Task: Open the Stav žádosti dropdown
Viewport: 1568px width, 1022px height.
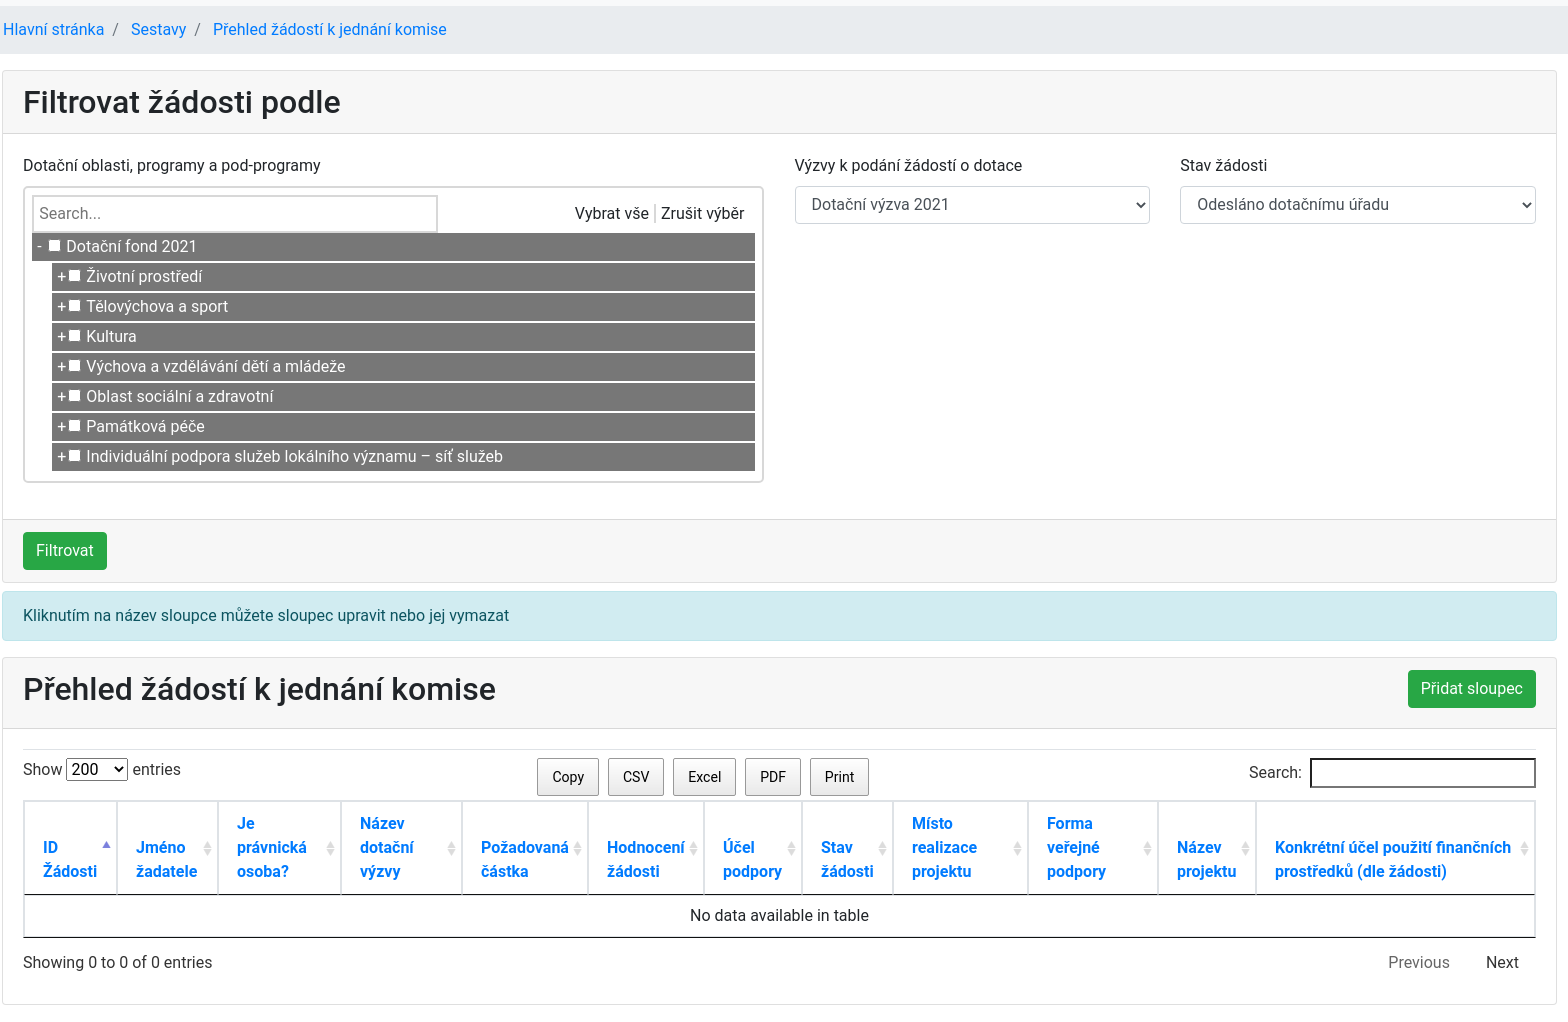Action: [1357, 205]
